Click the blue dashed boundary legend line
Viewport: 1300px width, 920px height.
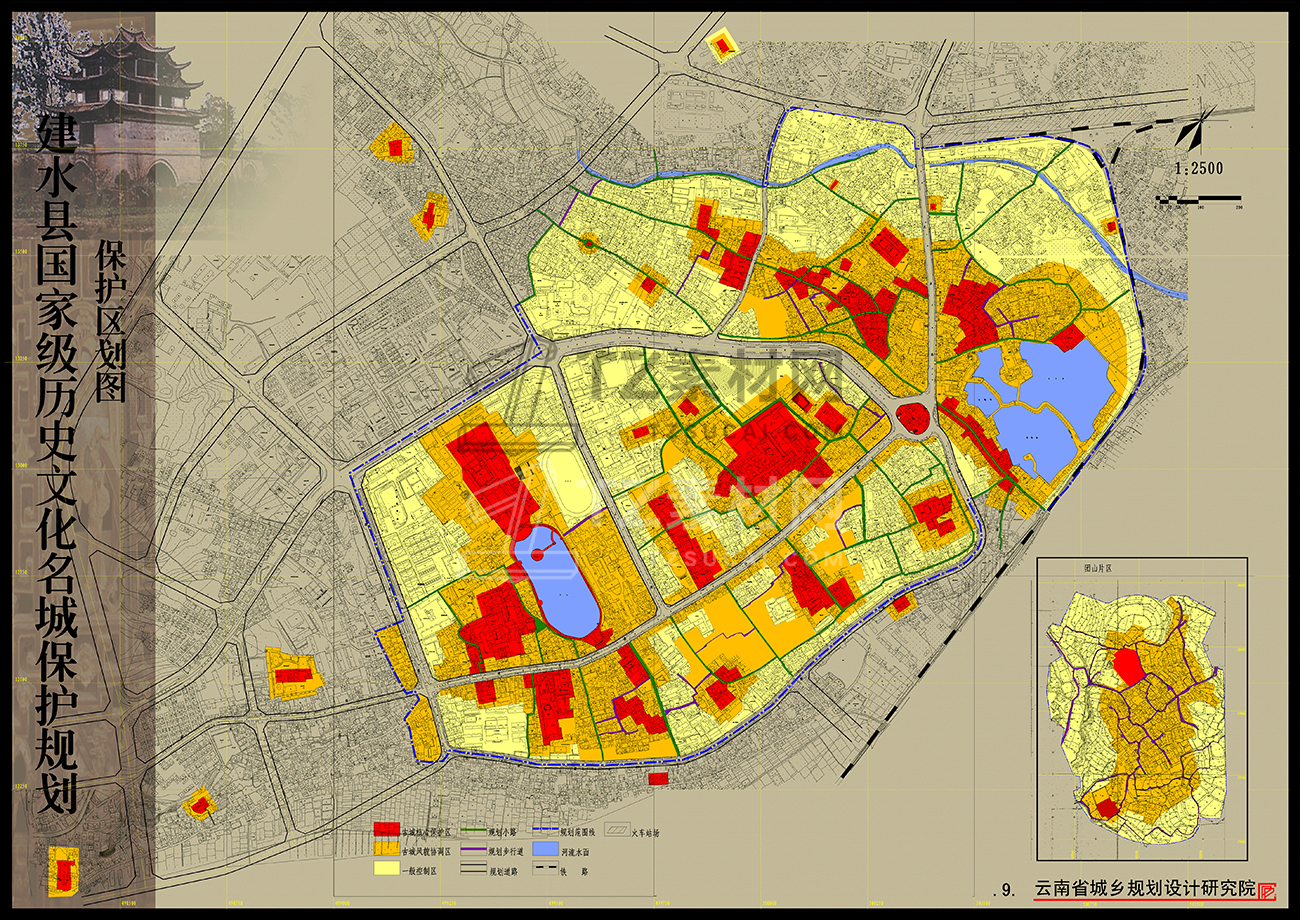(544, 831)
